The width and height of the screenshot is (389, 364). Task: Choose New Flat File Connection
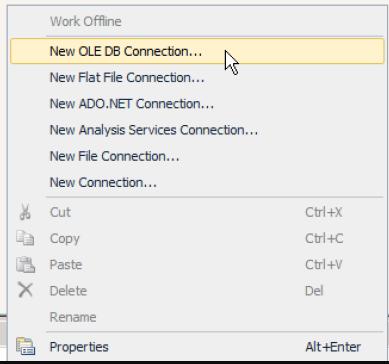coord(197,78)
